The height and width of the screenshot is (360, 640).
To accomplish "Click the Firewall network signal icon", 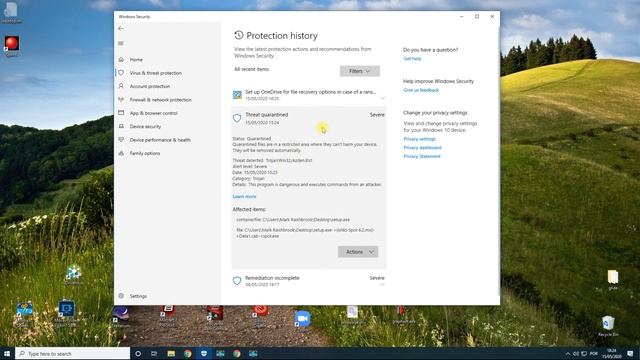I will click(121, 100).
